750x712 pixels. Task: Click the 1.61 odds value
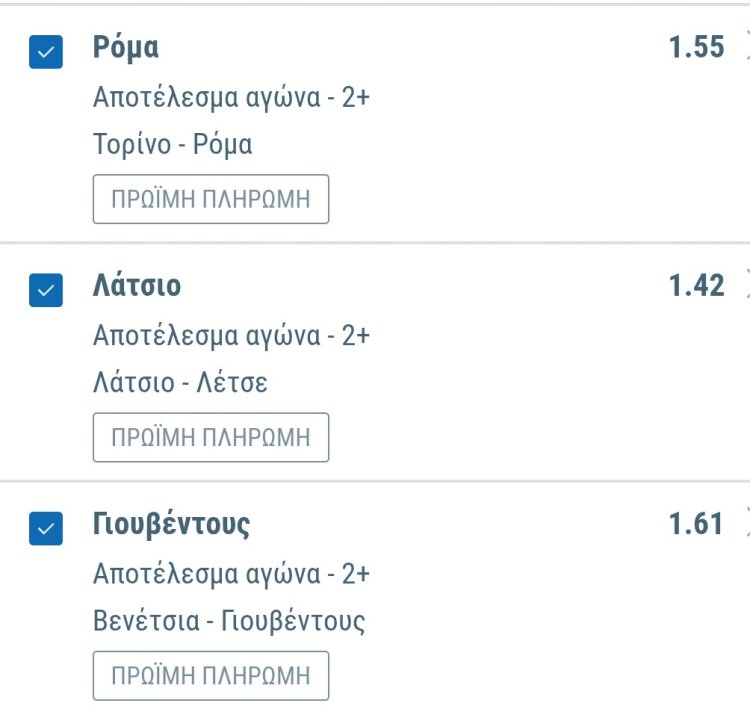696,523
